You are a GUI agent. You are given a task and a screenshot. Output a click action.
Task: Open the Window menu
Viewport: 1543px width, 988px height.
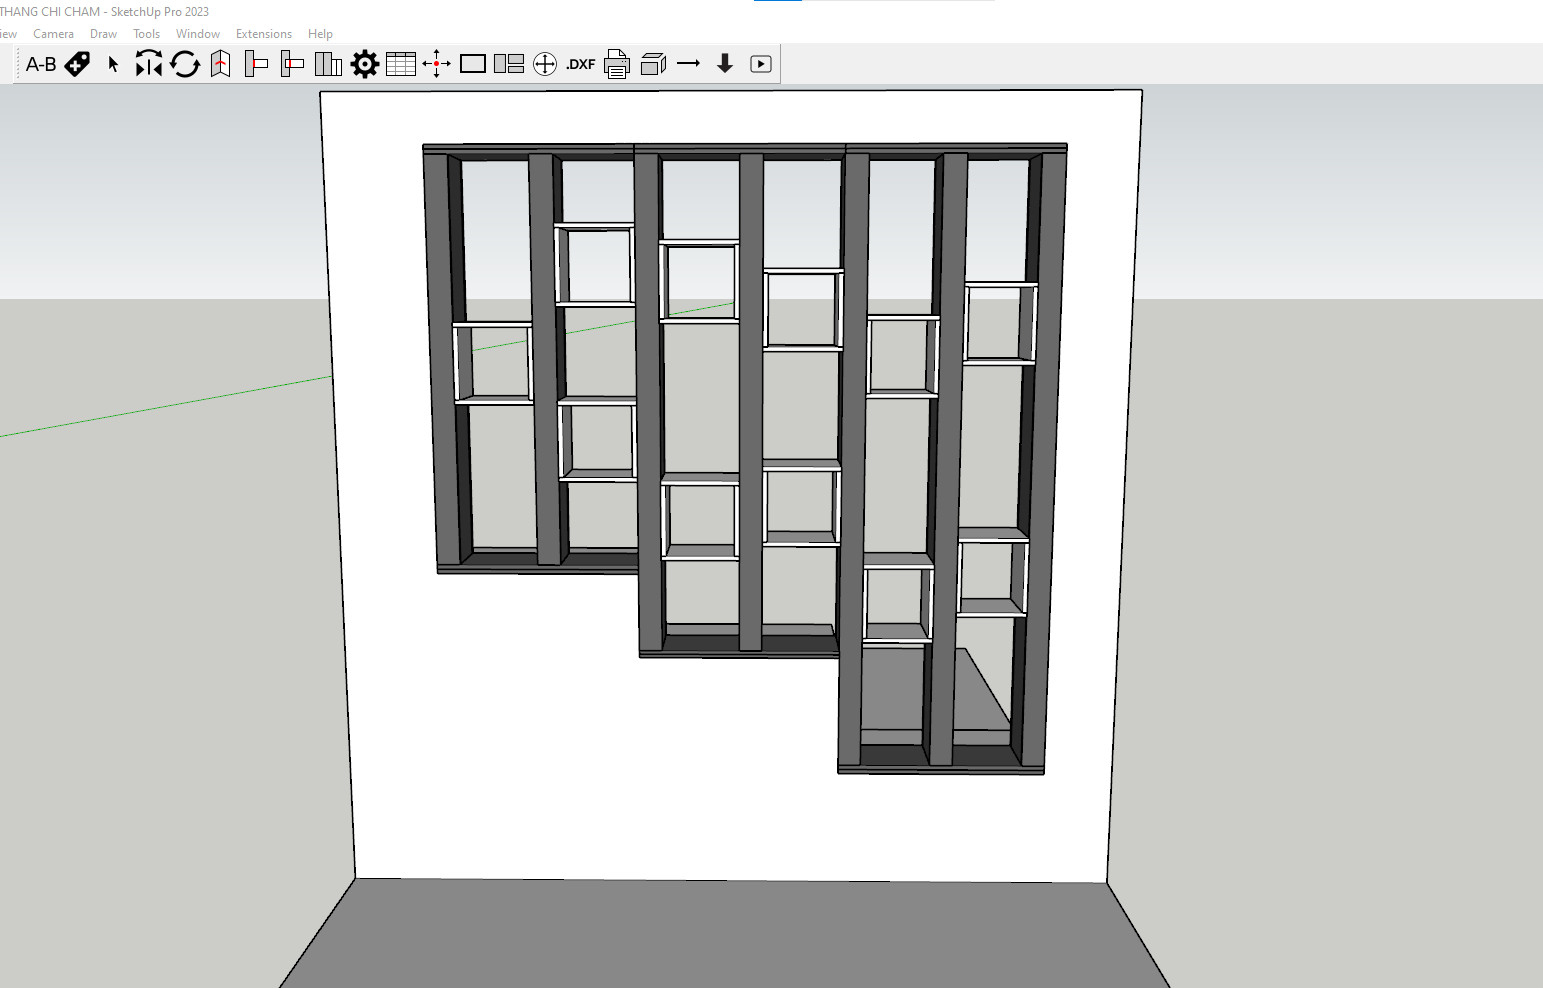pyautogui.click(x=198, y=34)
